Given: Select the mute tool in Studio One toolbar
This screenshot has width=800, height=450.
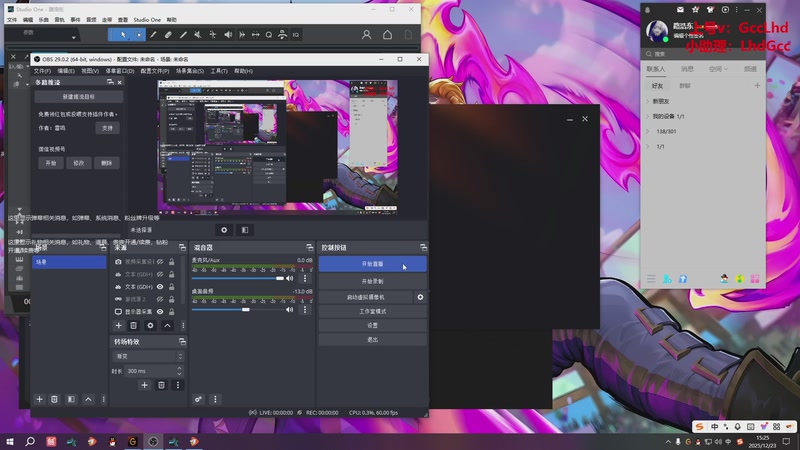Looking at the screenshot, I should click(x=197, y=35).
